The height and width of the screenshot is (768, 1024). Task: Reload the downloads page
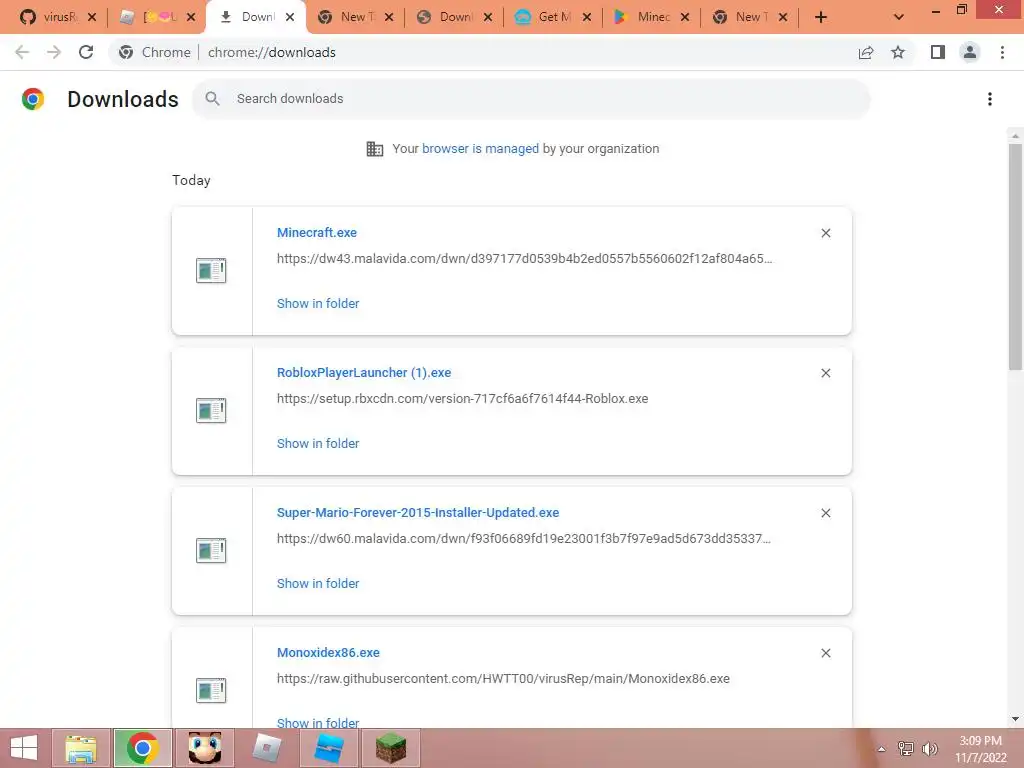[x=86, y=52]
